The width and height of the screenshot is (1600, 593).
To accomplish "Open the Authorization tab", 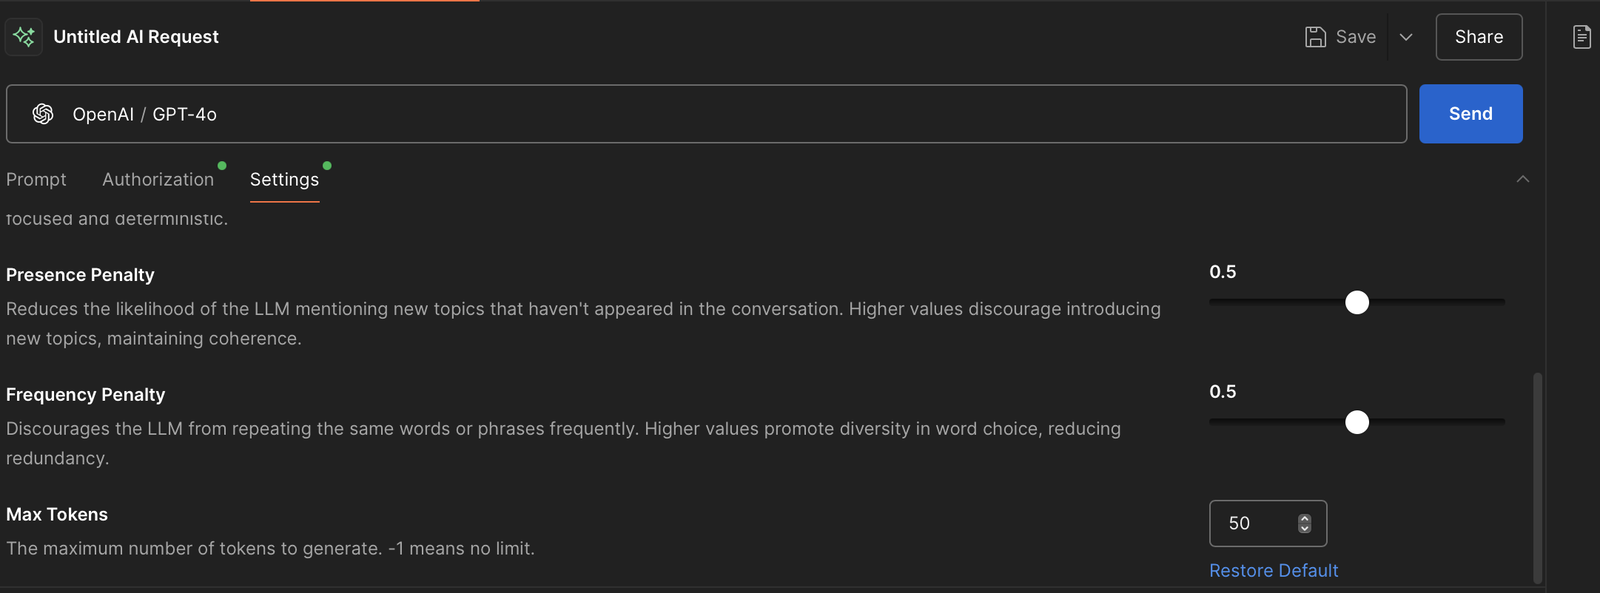I will 158,179.
